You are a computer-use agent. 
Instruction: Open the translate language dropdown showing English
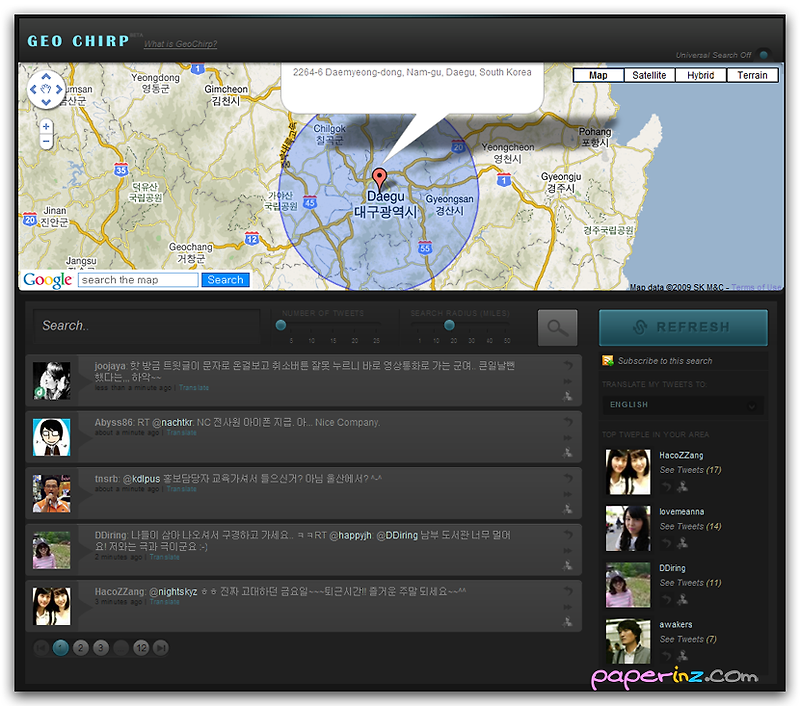click(x=683, y=405)
